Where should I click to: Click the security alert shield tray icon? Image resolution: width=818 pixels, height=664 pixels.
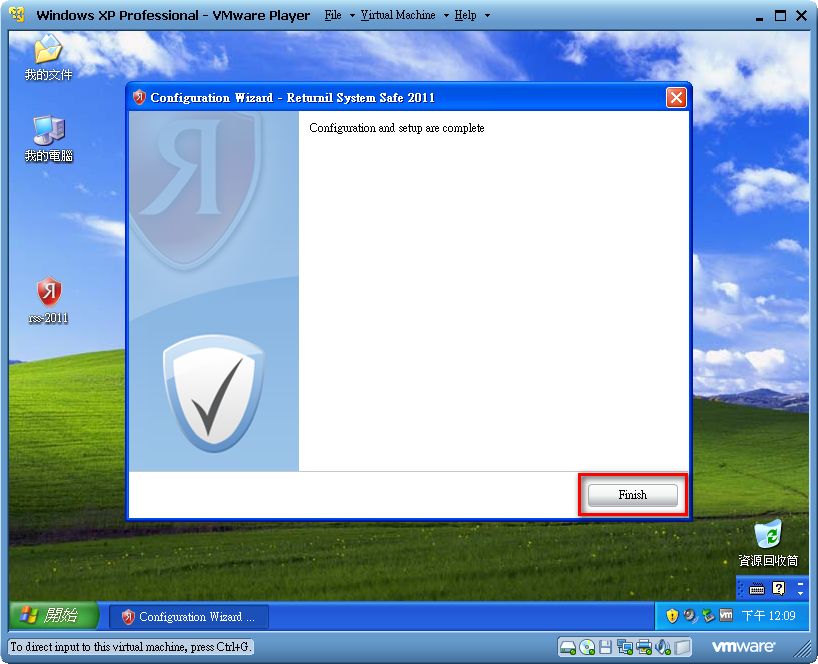tap(672, 616)
